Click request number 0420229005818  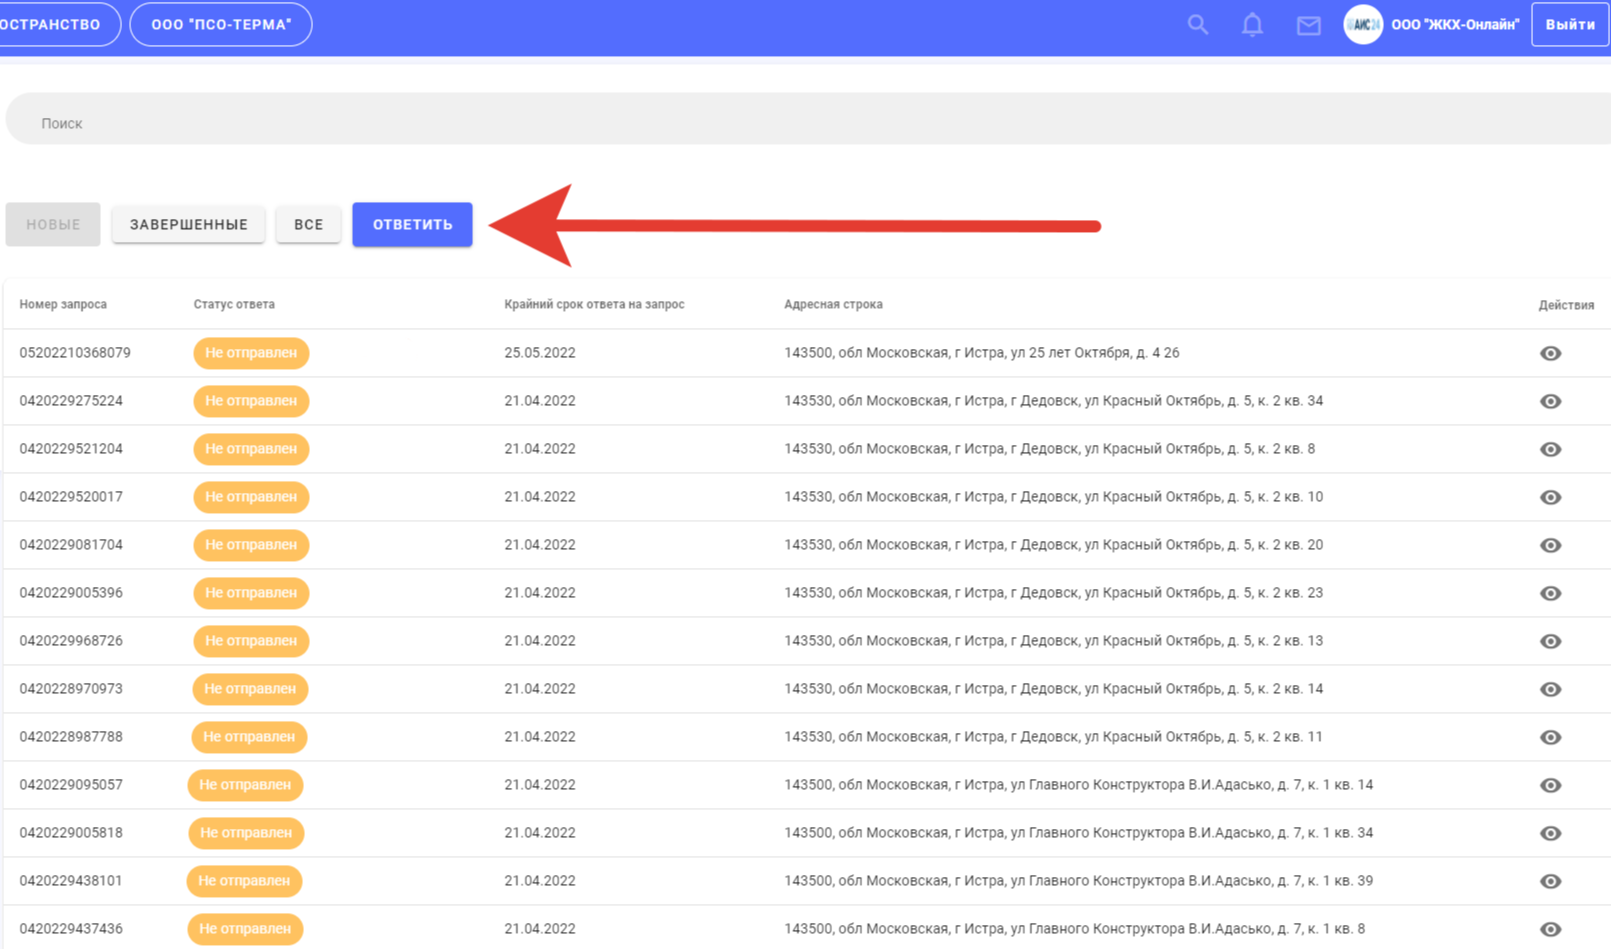point(71,833)
